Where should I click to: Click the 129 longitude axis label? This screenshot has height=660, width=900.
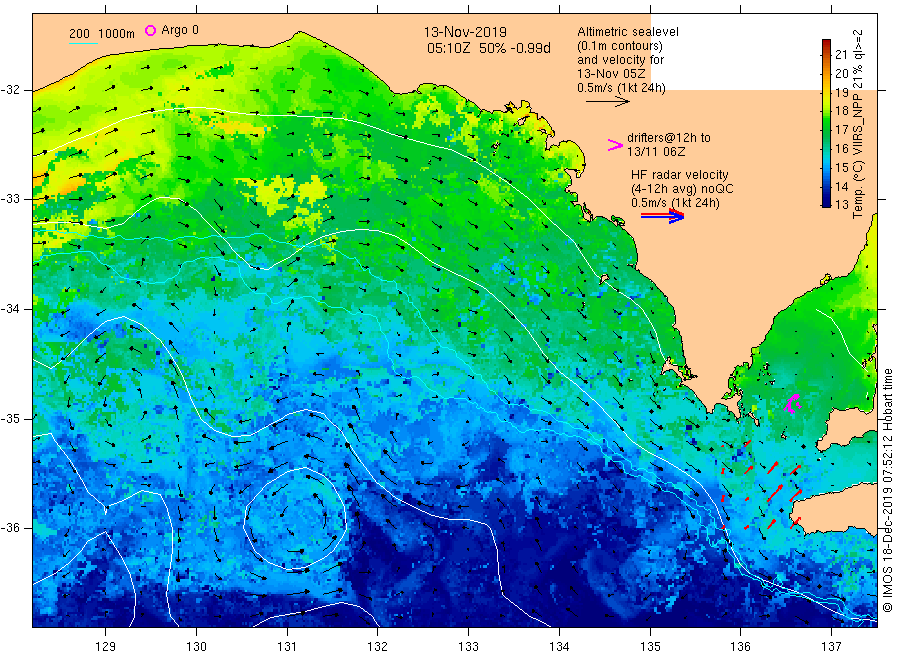coord(106,647)
